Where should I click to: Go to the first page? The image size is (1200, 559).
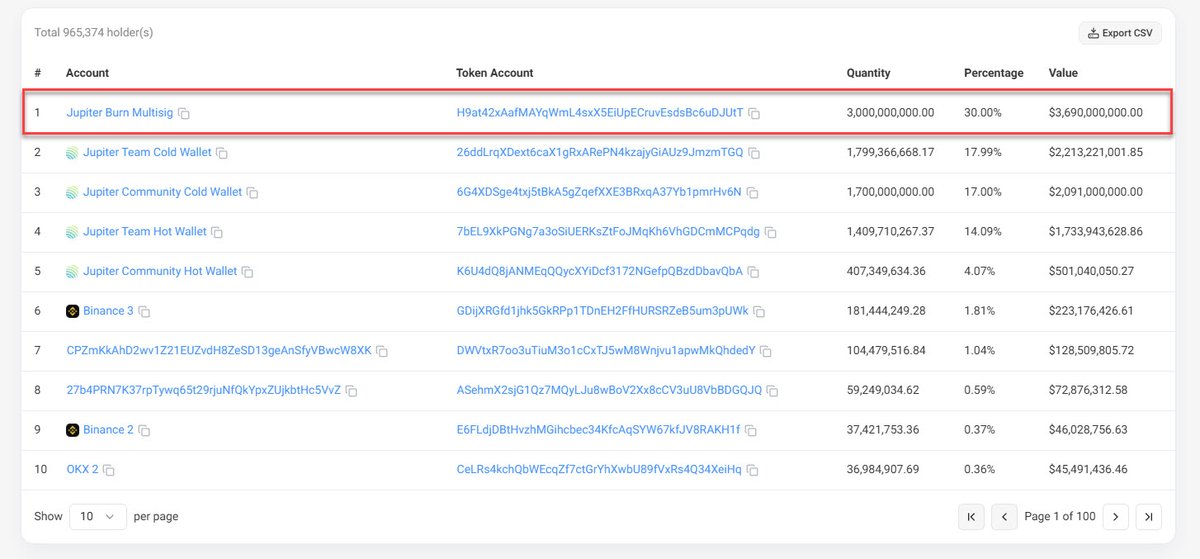[971, 517]
